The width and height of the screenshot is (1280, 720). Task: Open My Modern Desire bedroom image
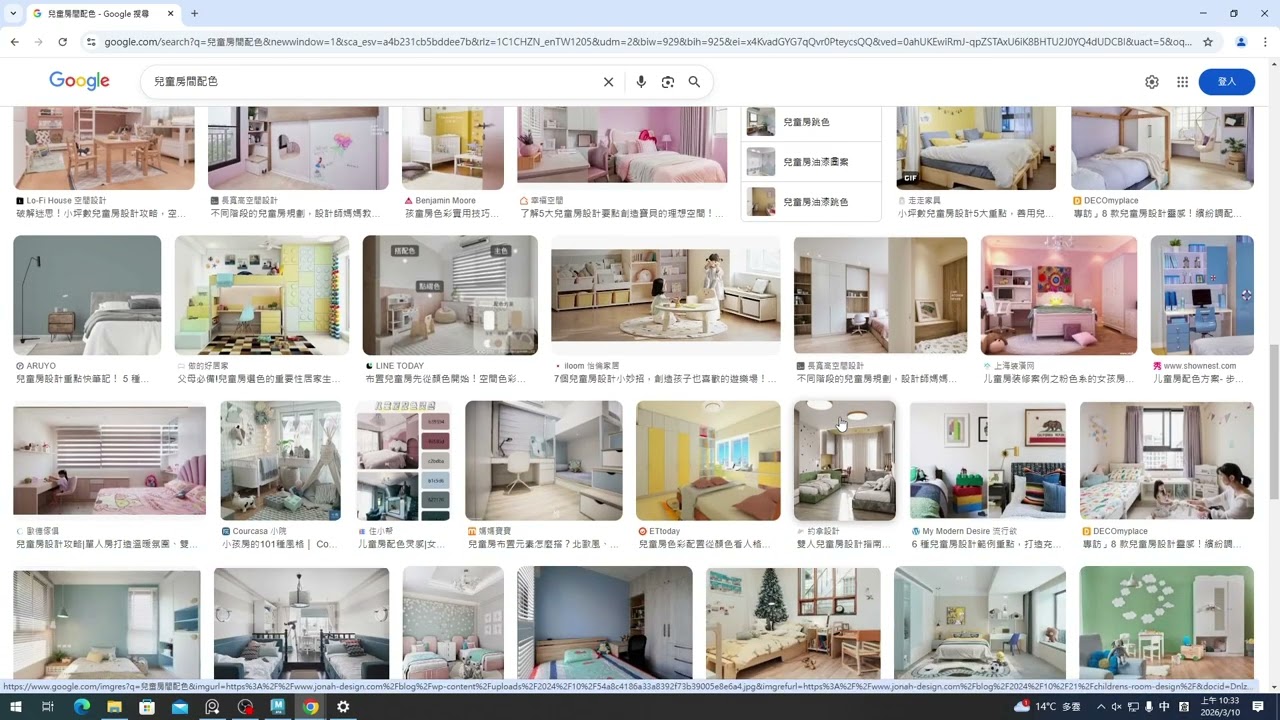coord(988,461)
